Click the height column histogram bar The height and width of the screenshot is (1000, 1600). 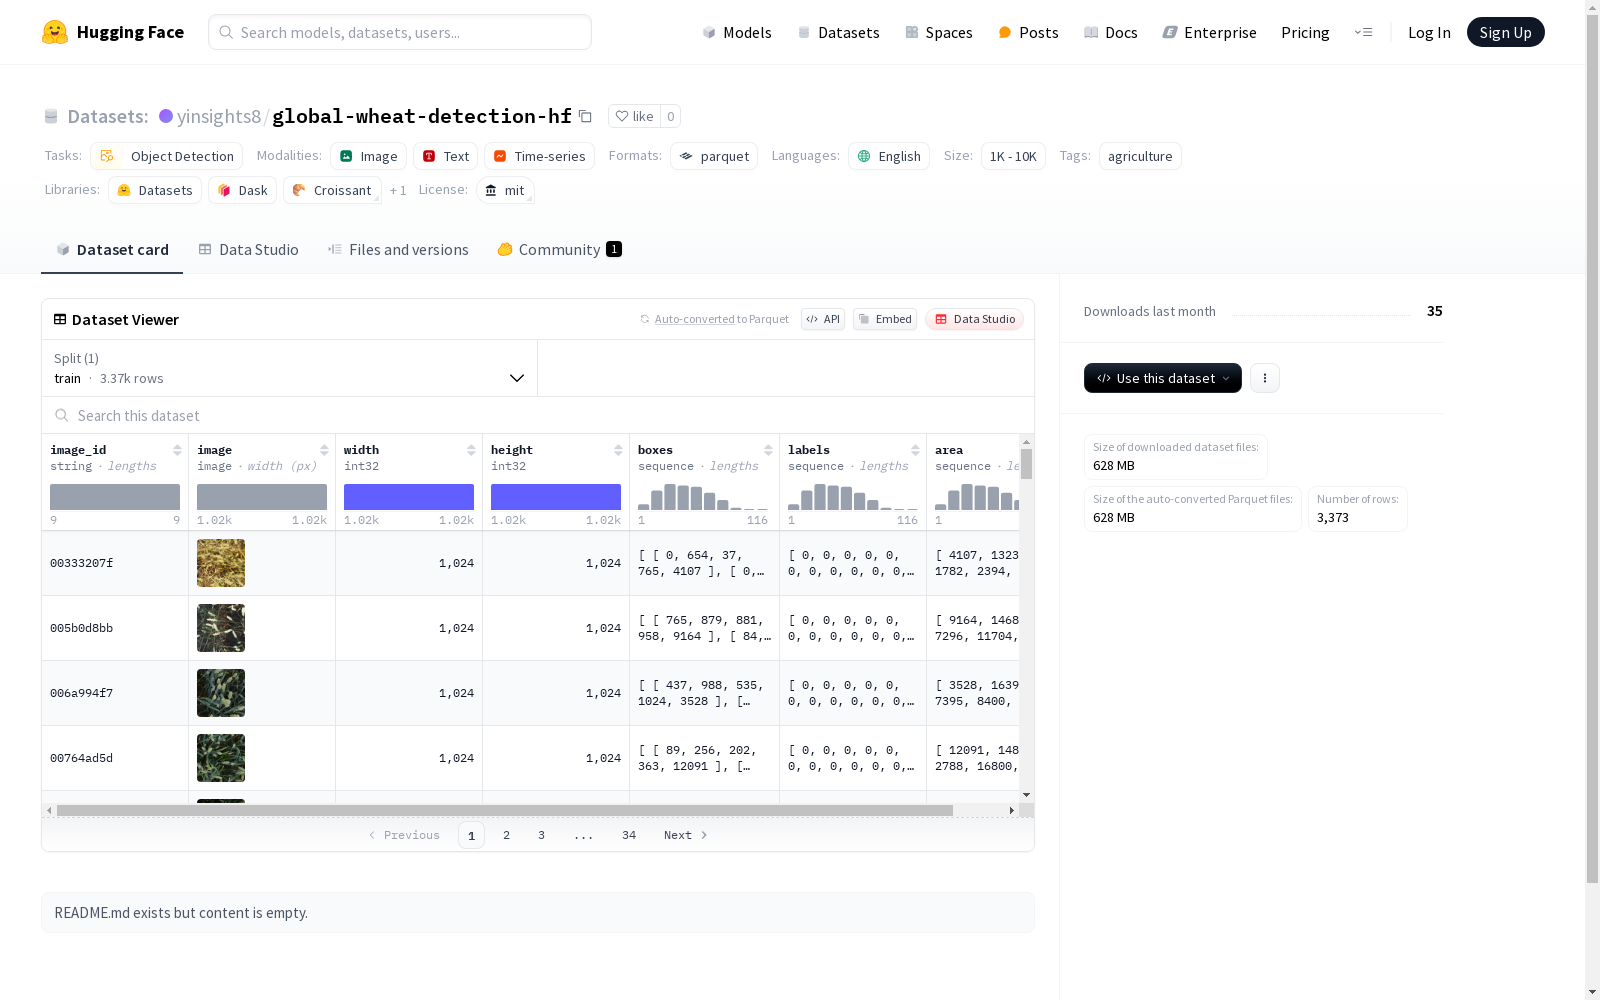[556, 497]
